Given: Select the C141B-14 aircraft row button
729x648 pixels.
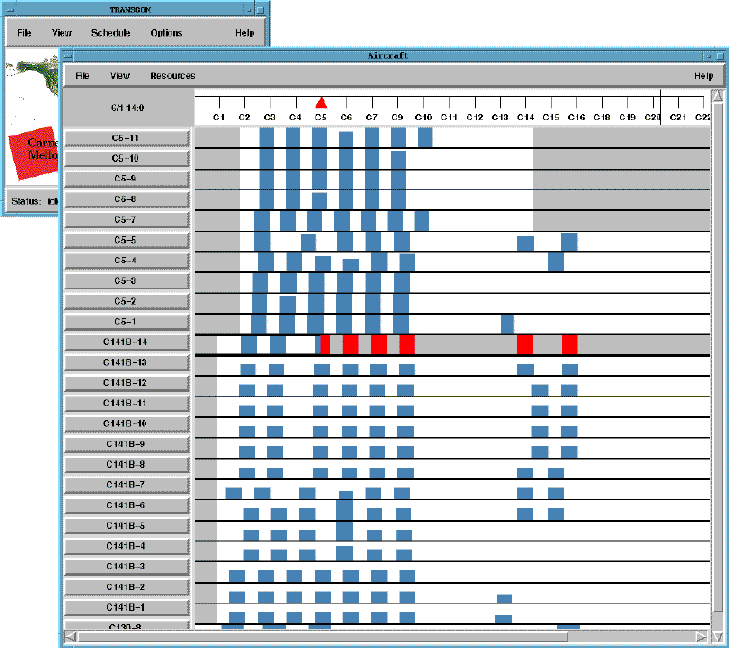Looking at the screenshot, I should 127,343.
